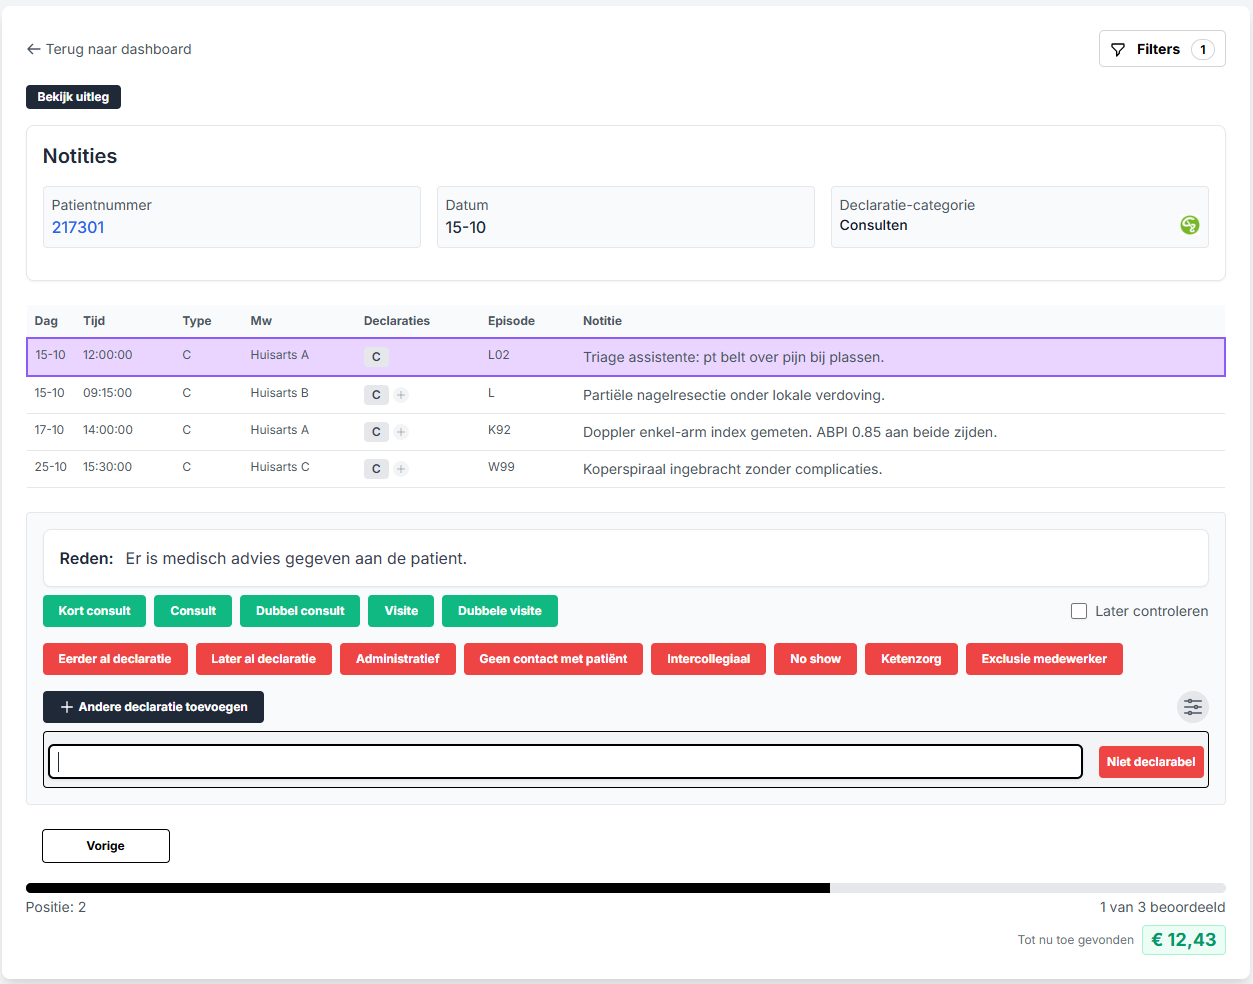Click the green Declaratie-categorie status icon
The width and height of the screenshot is (1253, 984).
(x=1189, y=225)
